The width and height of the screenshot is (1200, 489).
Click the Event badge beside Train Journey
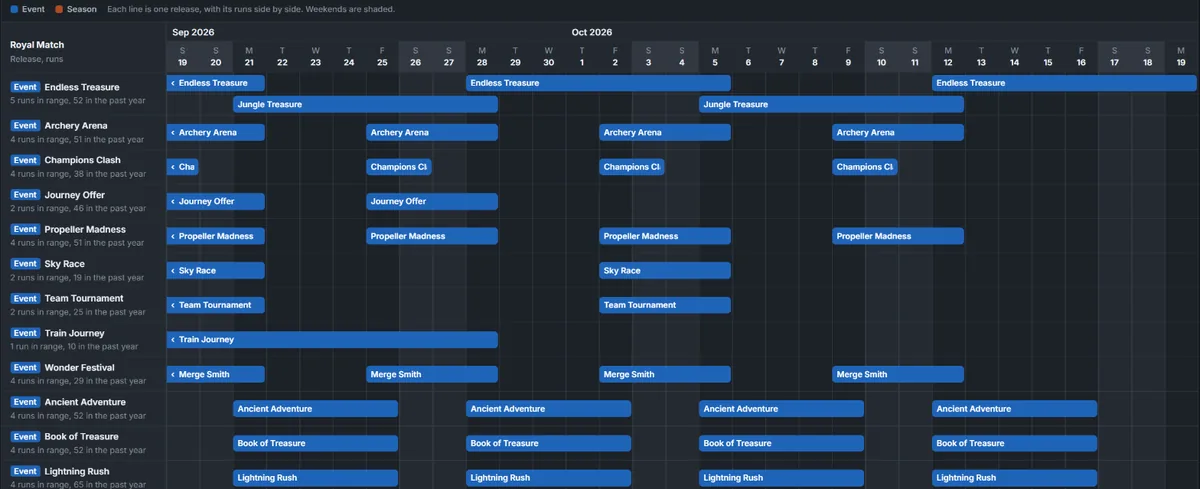pos(25,333)
